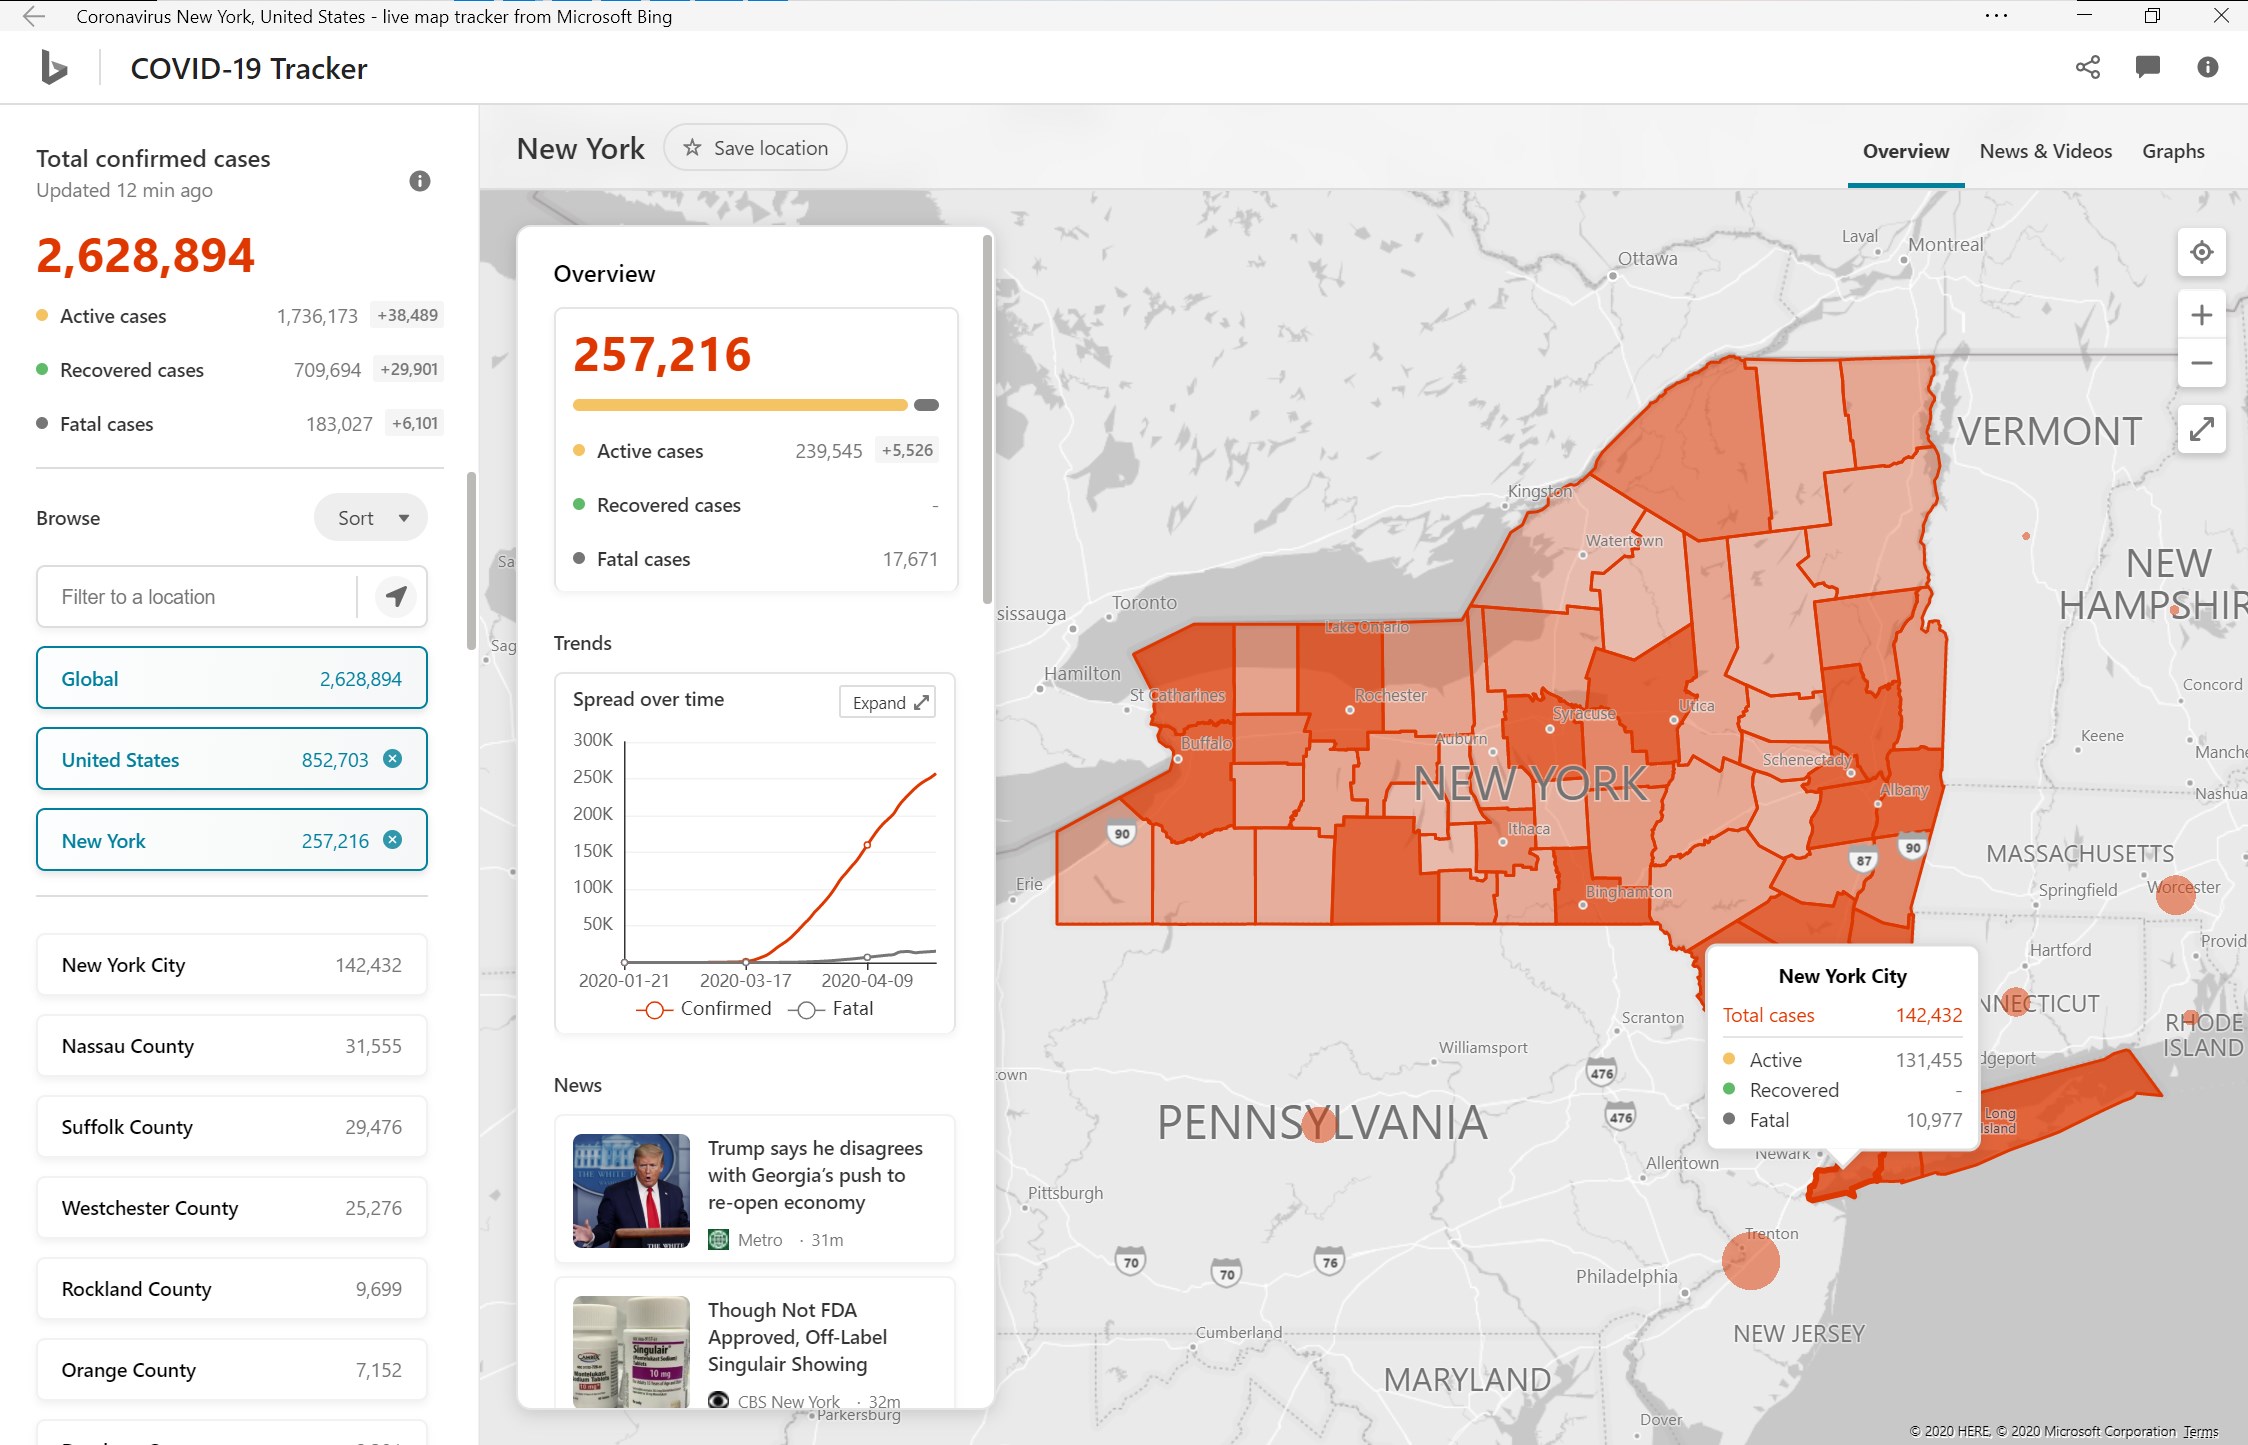Open the Graphs tab
Viewport: 2248px width, 1445px height.
(x=2172, y=151)
